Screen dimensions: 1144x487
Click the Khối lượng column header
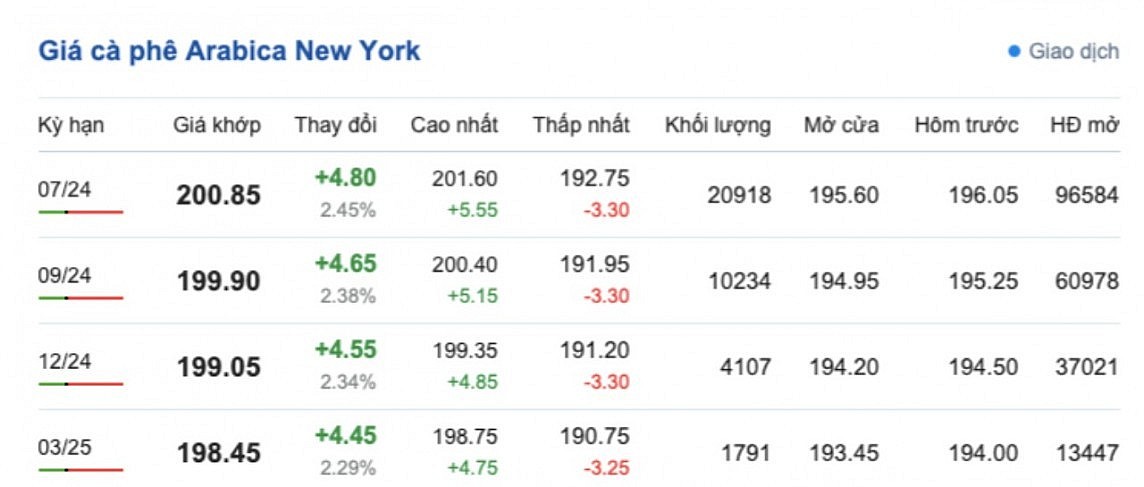(717, 125)
